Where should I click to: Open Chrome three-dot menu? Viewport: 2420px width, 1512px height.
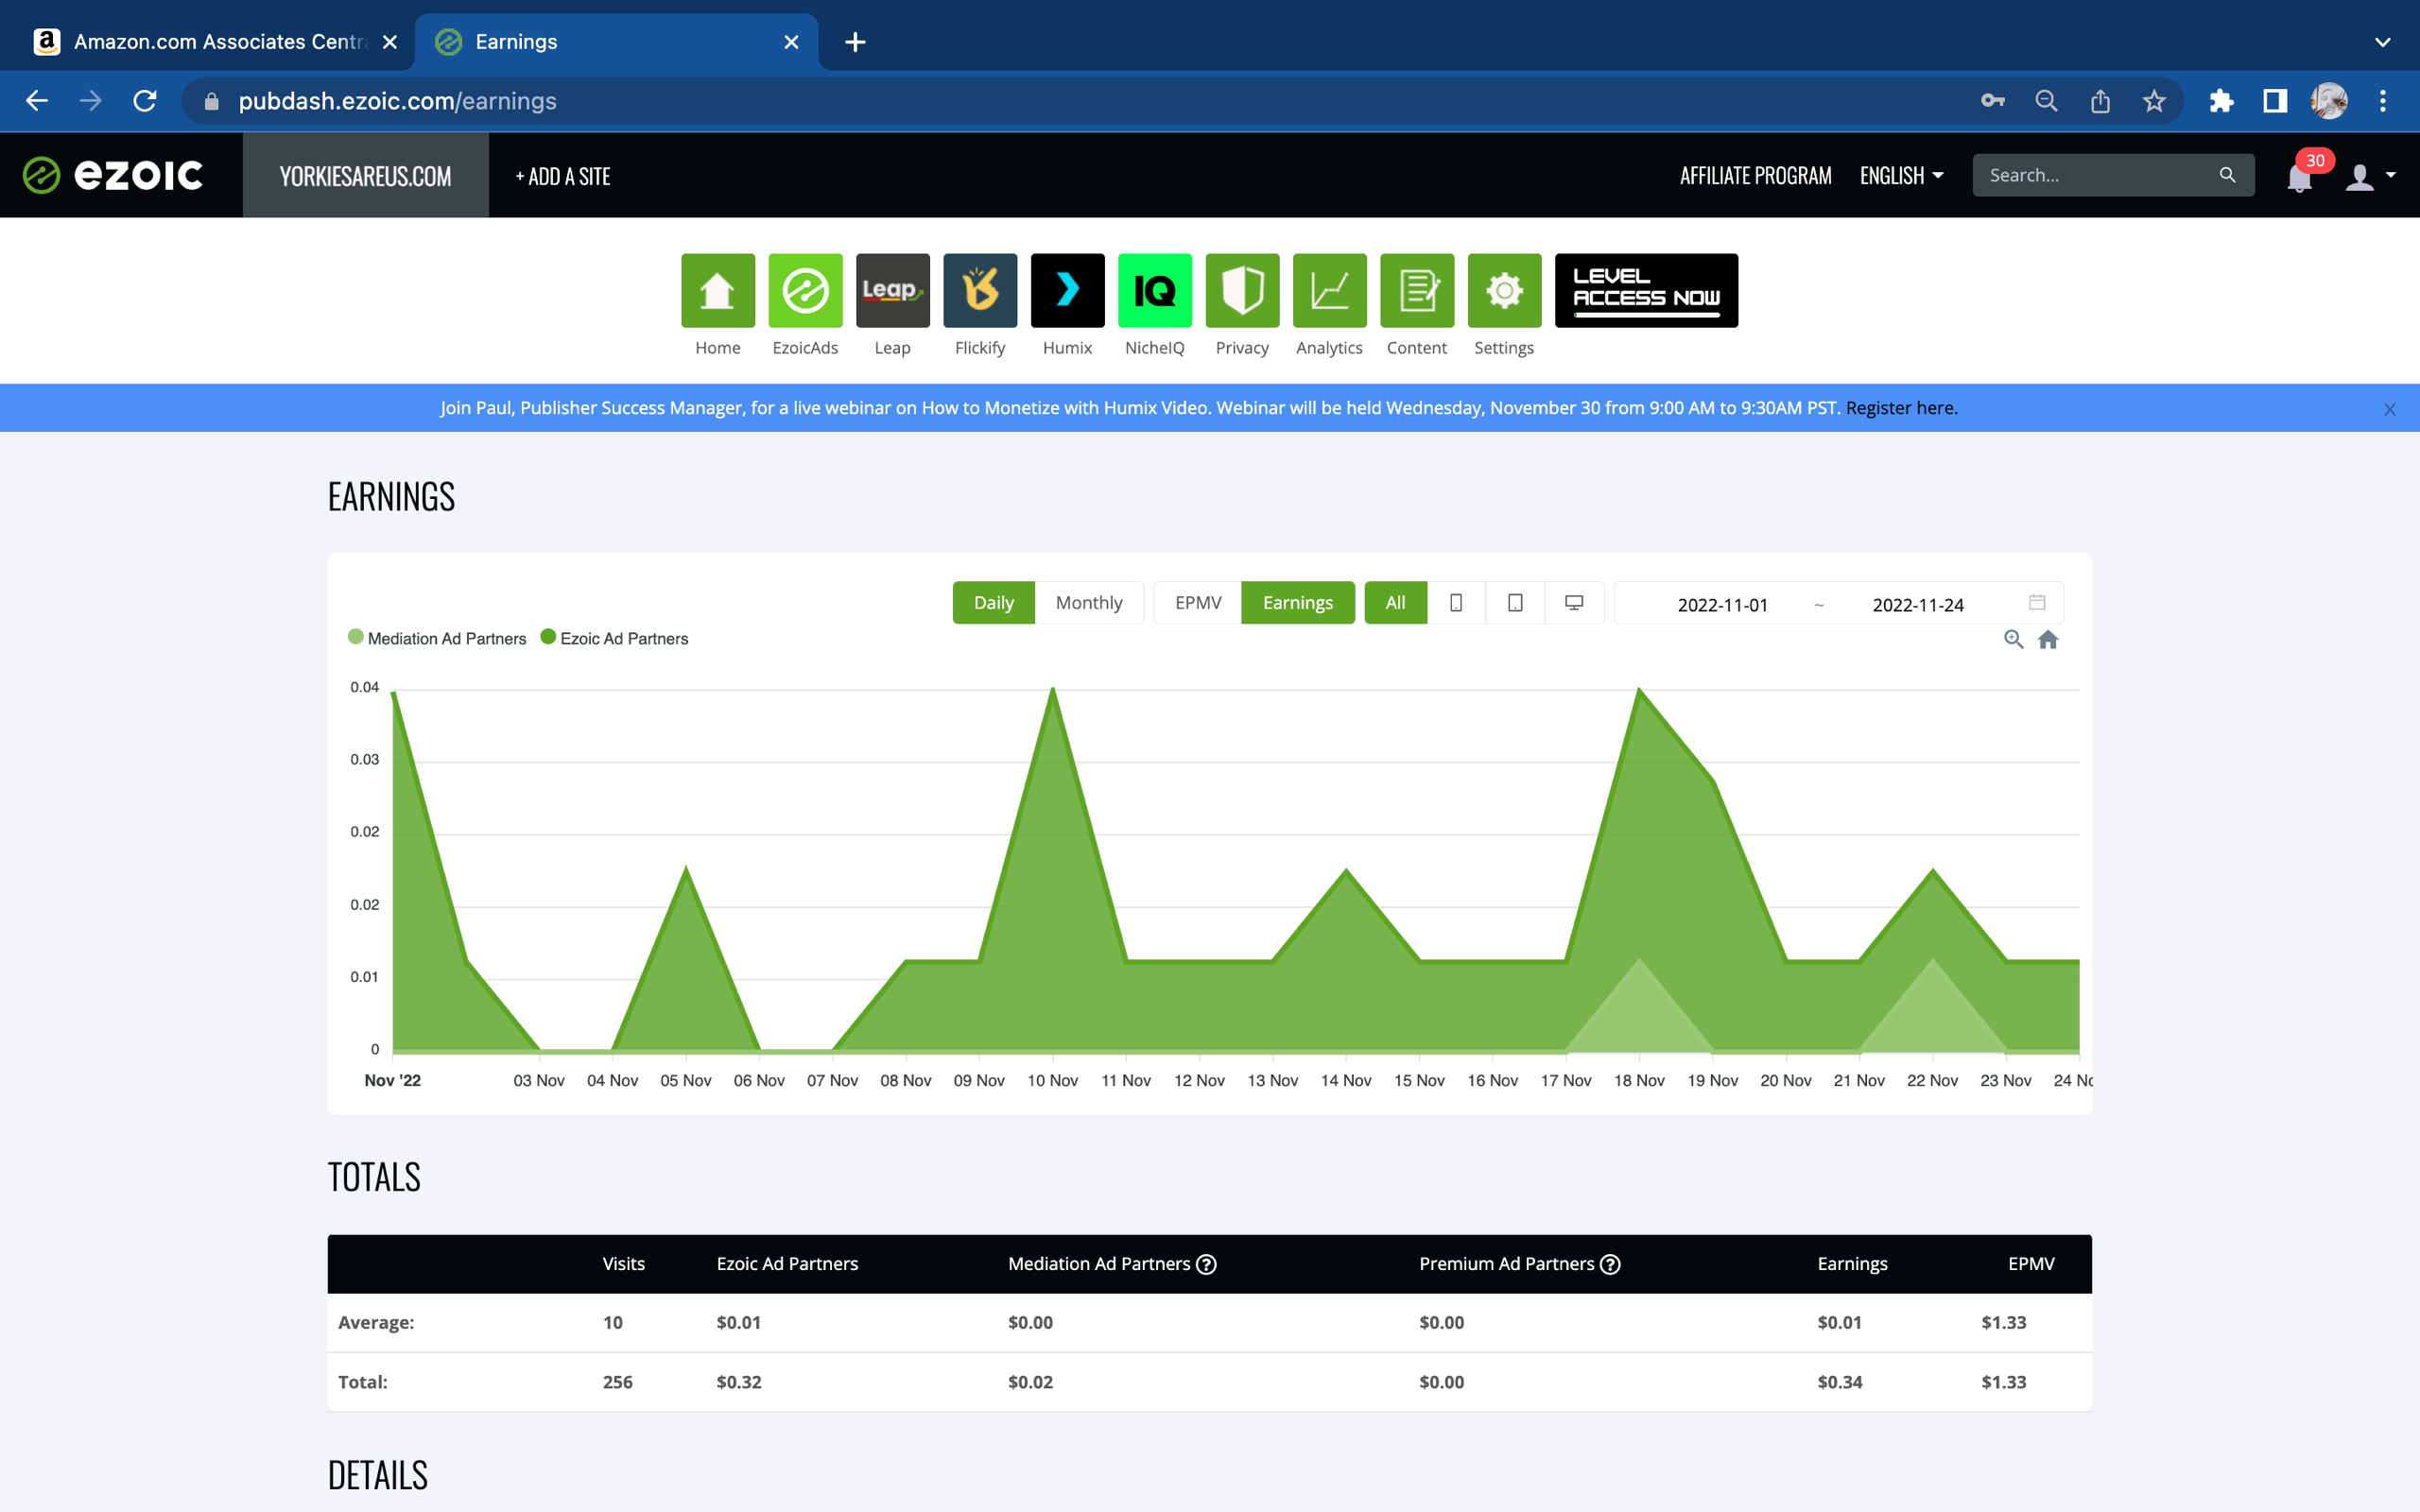pyautogui.click(x=2383, y=101)
